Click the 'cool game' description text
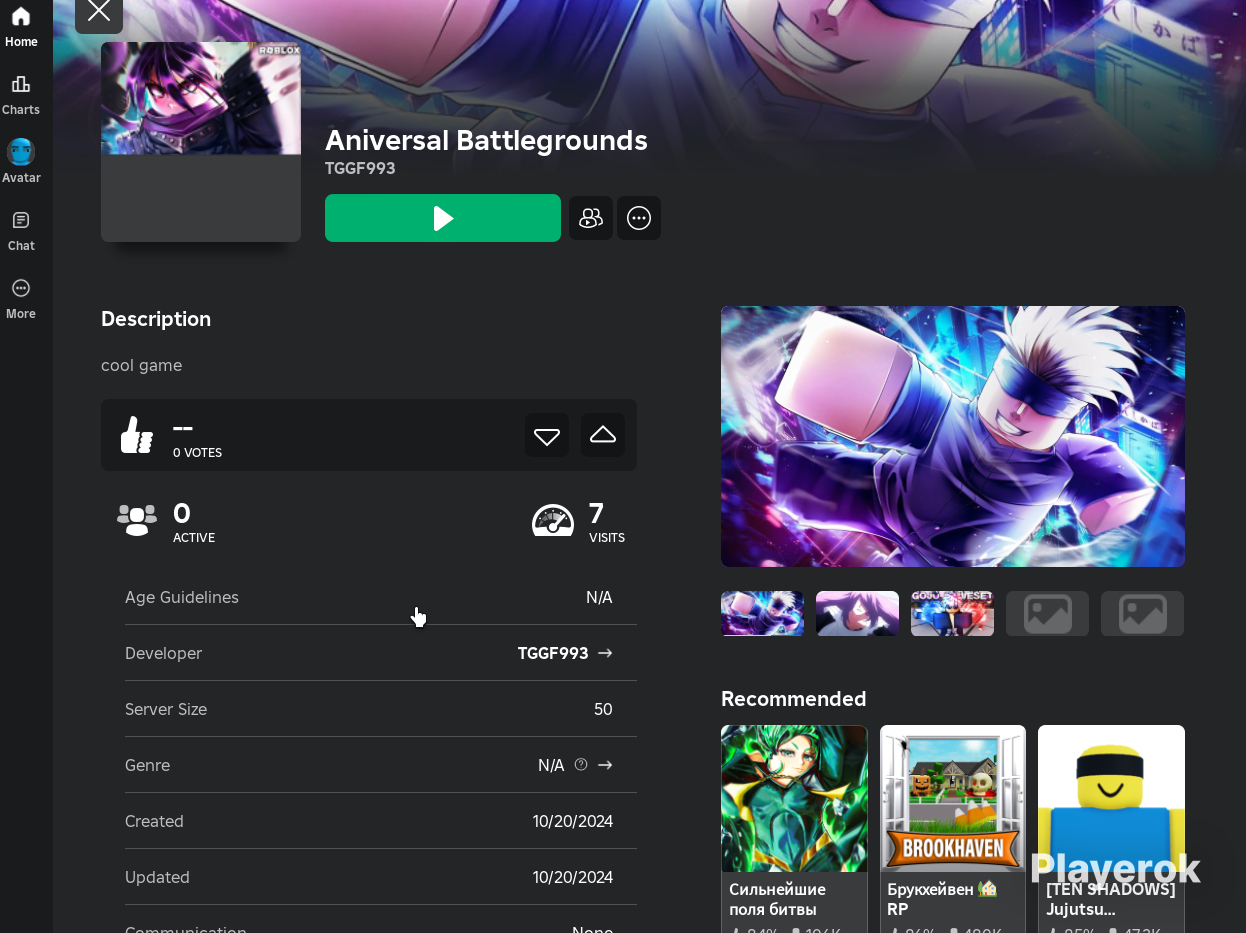This screenshot has height=933, width=1246. click(x=141, y=365)
